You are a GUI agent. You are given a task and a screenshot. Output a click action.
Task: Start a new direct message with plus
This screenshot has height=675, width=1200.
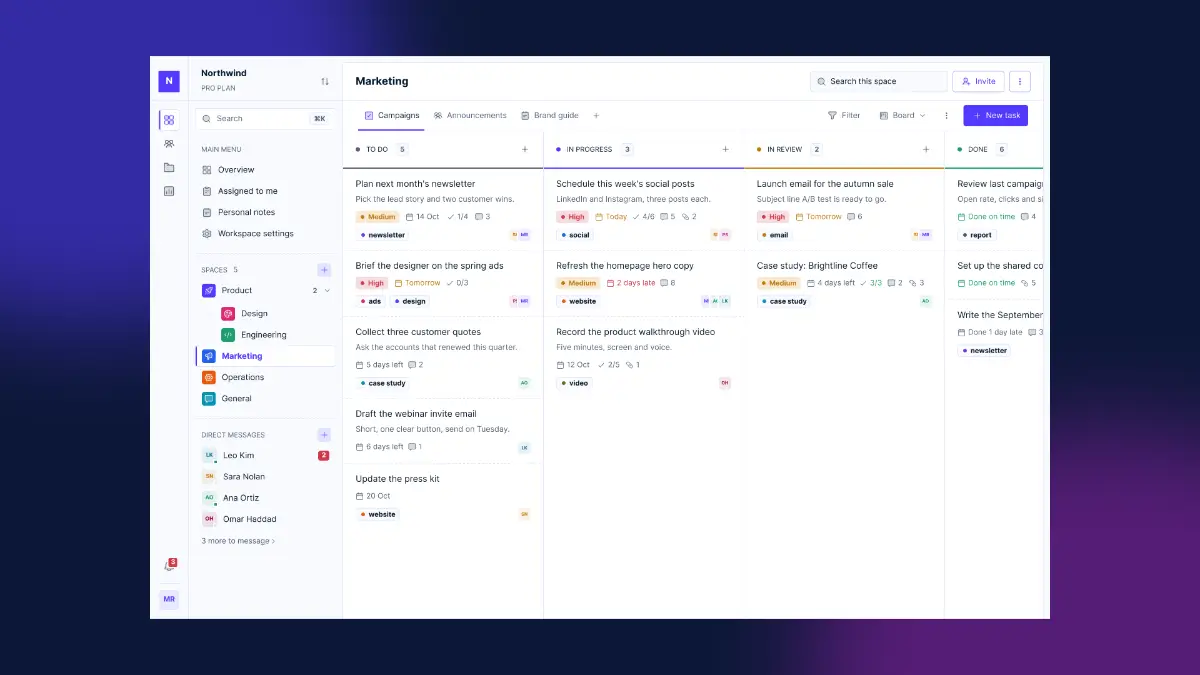(324, 435)
